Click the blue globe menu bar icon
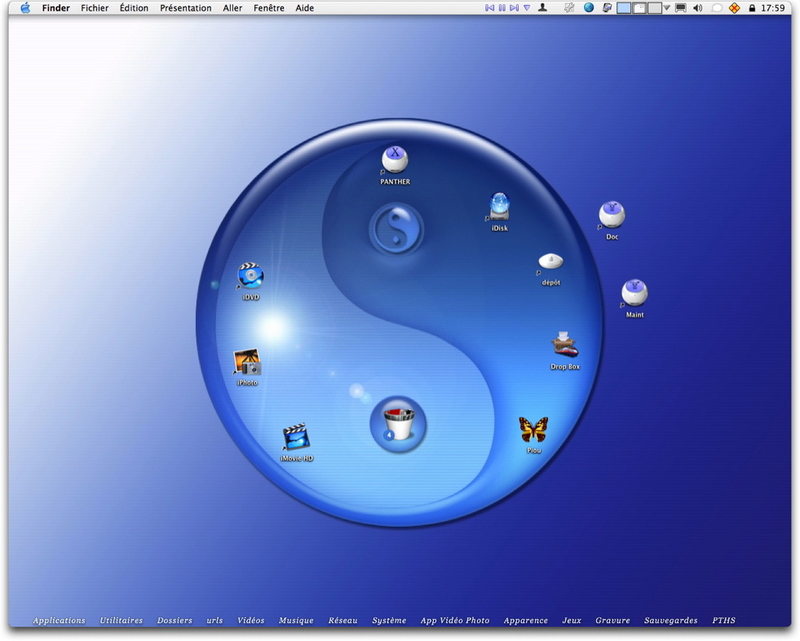Image resolution: width=800 pixels, height=641 pixels. click(589, 8)
